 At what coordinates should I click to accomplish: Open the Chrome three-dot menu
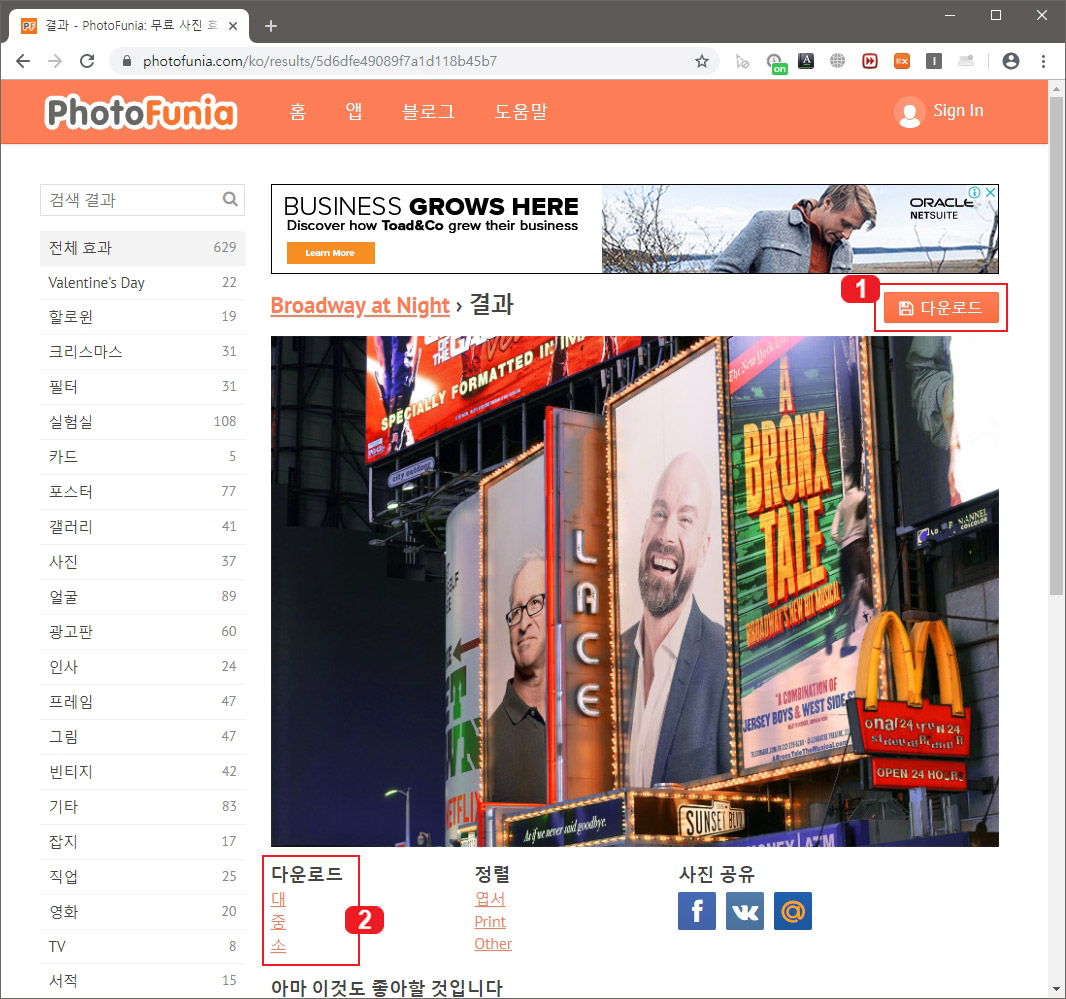[x=1043, y=61]
